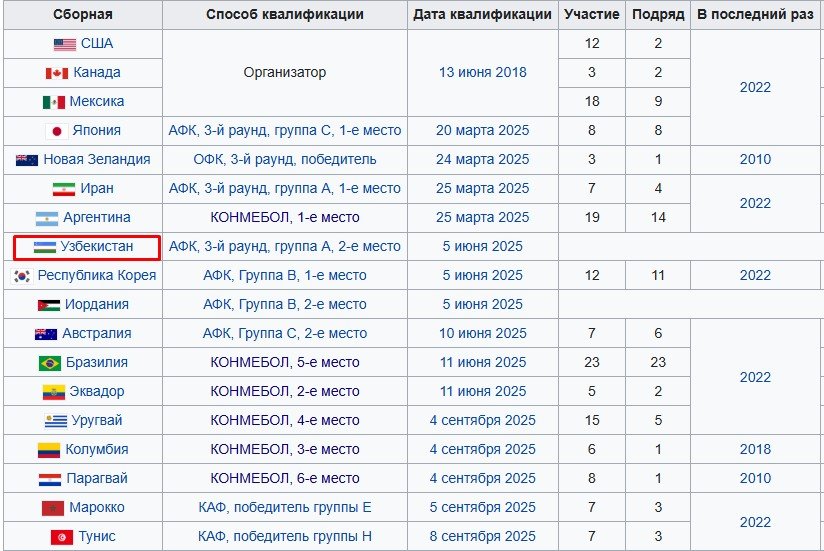Click the Australia flag icon
The image size is (824, 551).
pyautogui.click(x=46, y=334)
